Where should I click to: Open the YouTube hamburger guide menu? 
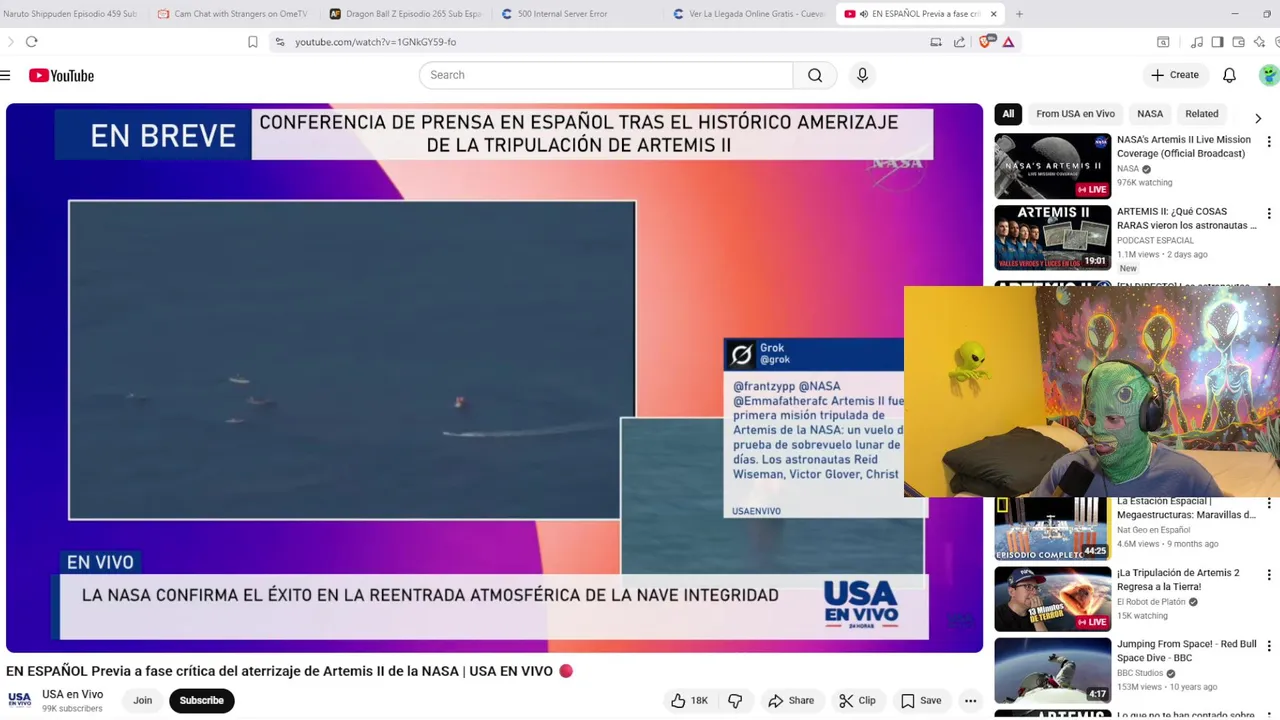click(6, 75)
